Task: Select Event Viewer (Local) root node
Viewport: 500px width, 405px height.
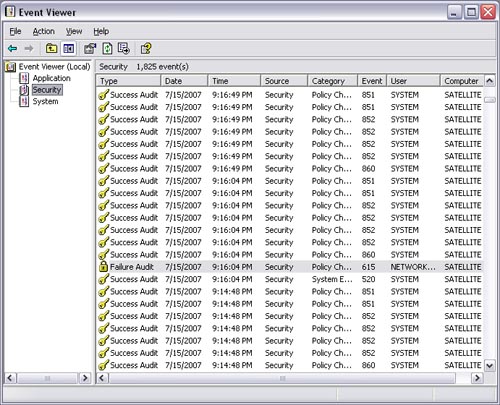Action: (54, 67)
